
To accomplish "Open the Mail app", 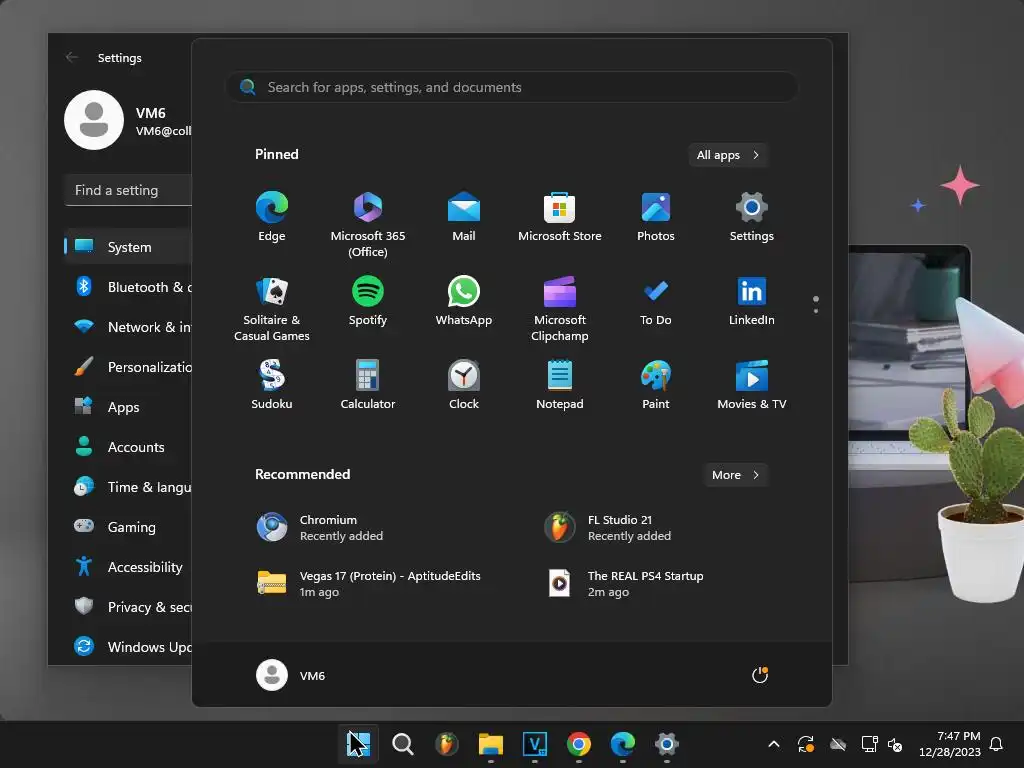I will pyautogui.click(x=464, y=217).
